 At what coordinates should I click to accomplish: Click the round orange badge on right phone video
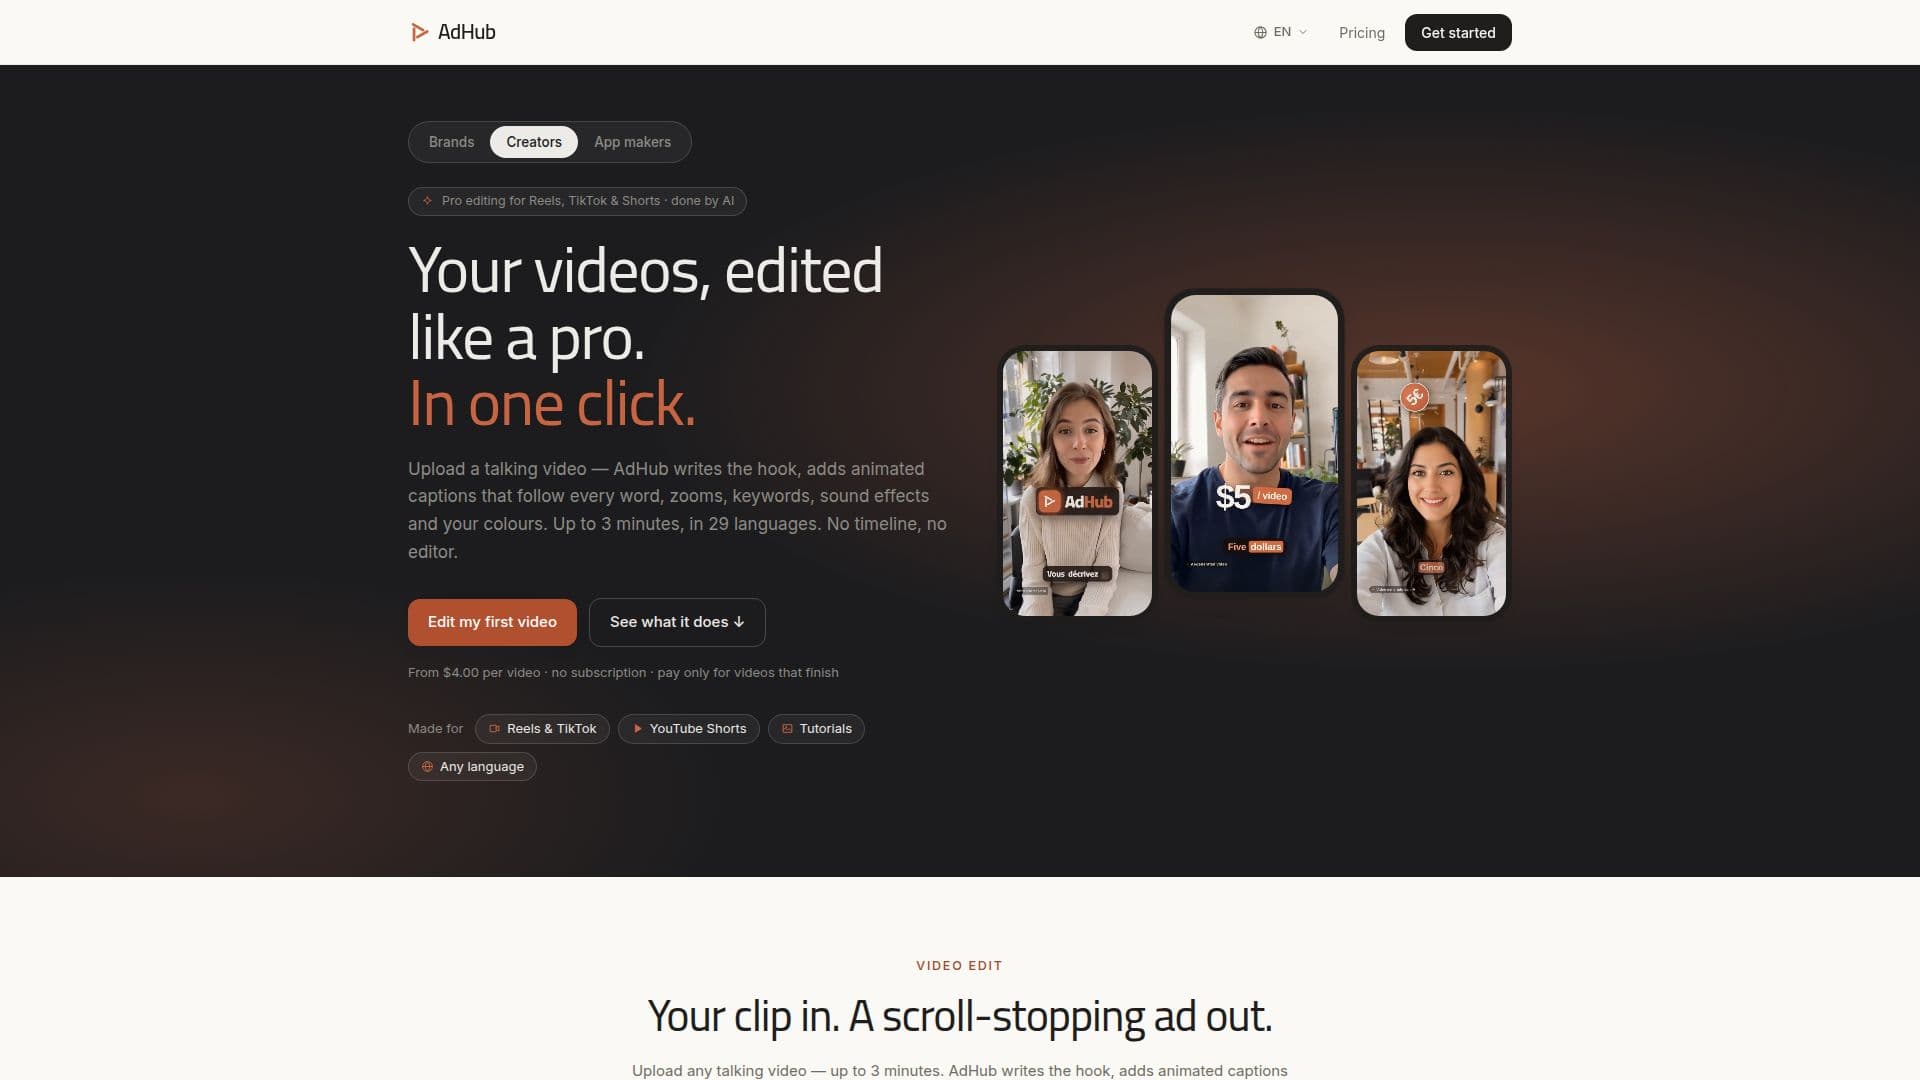pos(1414,397)
